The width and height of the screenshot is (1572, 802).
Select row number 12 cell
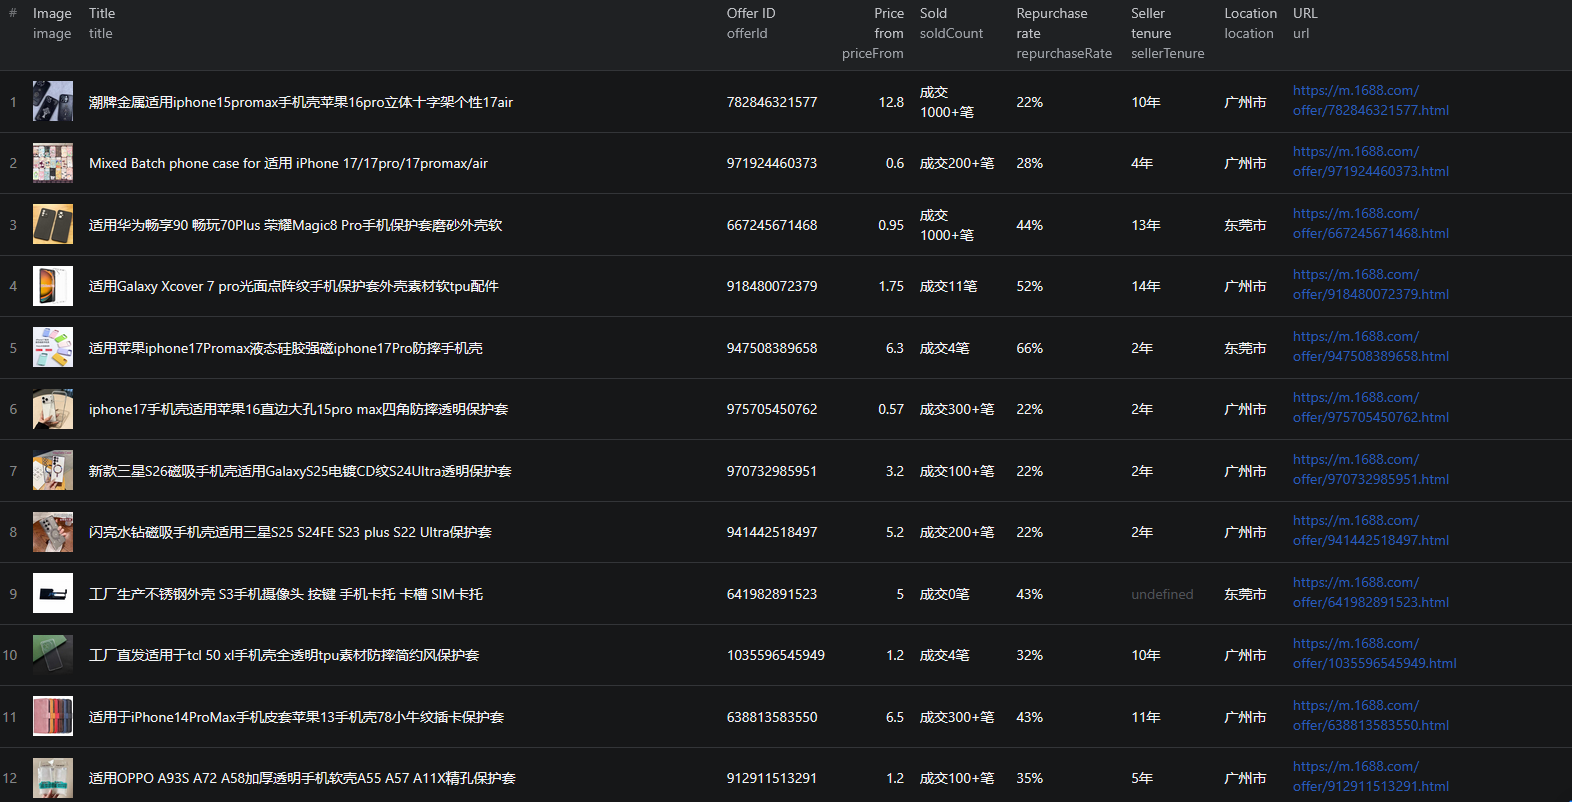(x=10, y=778)
